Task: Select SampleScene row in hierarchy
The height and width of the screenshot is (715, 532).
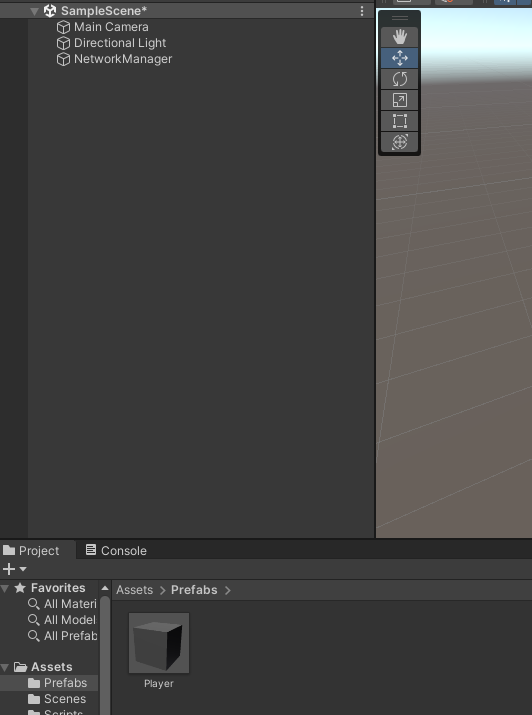Action: (x=187, y=11)
